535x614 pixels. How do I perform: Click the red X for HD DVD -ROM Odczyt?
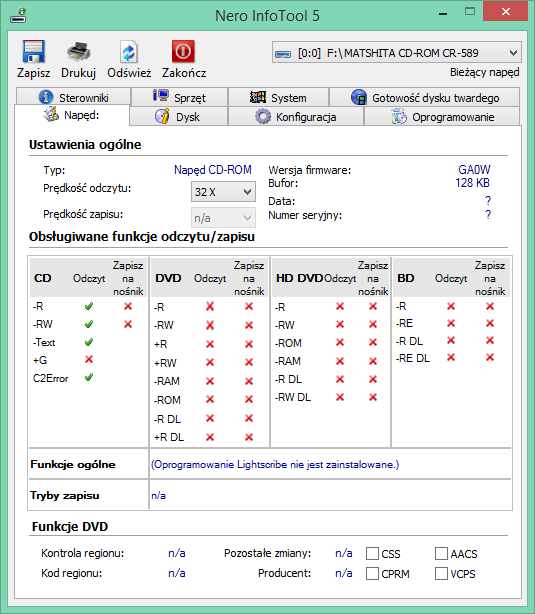tap(340, 342)
